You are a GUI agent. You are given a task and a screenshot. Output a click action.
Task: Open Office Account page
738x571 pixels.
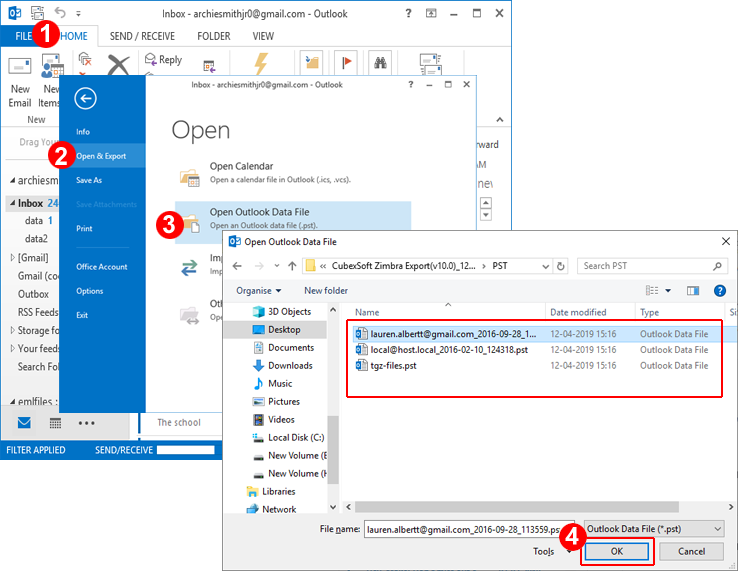tap(102, 267)
